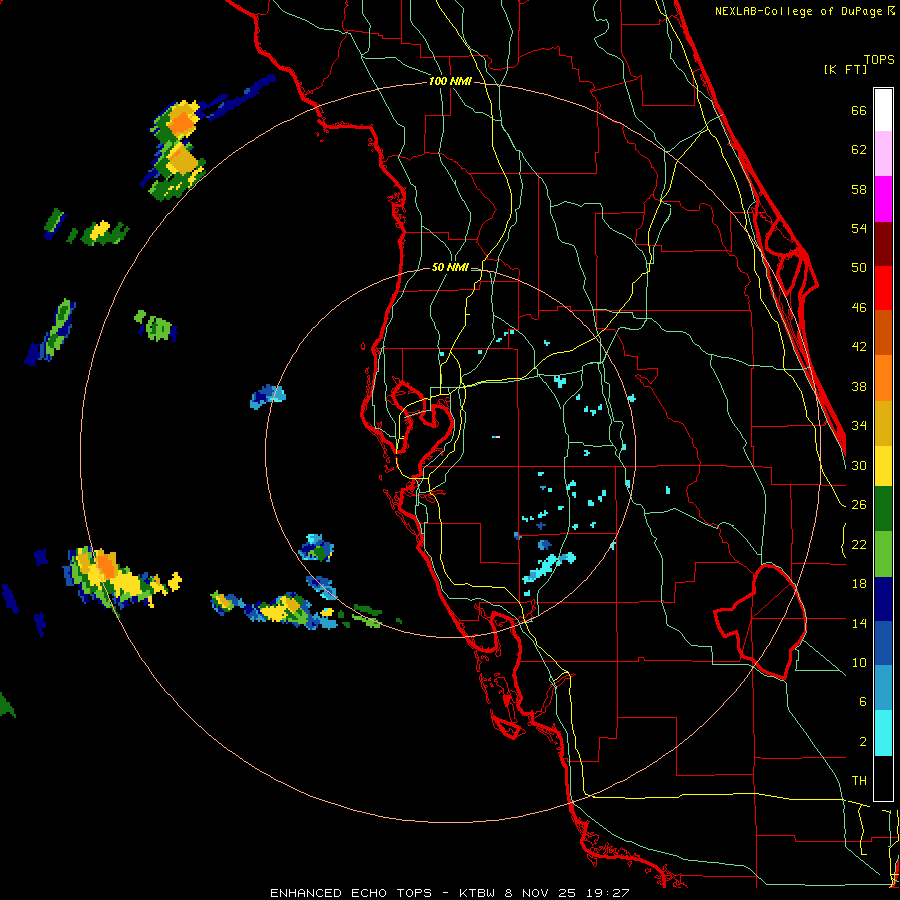This screenshot has height=900, width=900.
Task: Click the light blue legend swatch
Action: [x=883, y=688]
